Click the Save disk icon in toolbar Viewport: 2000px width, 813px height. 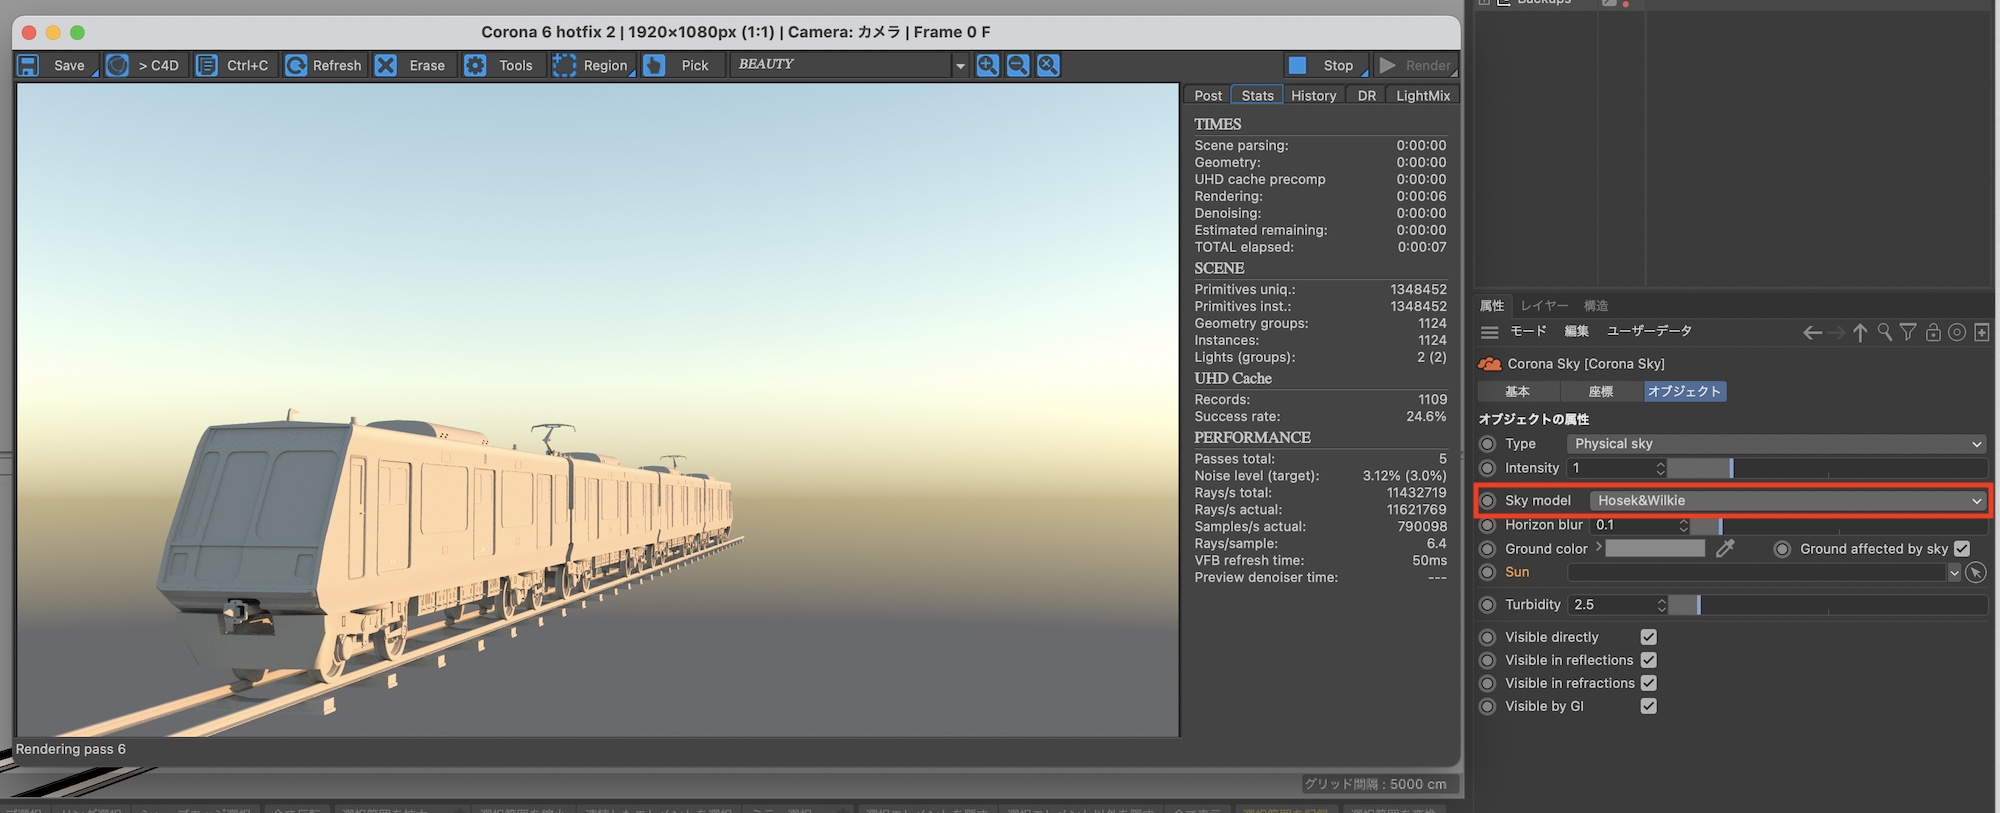pyautogui.click(x=28, y=65)
